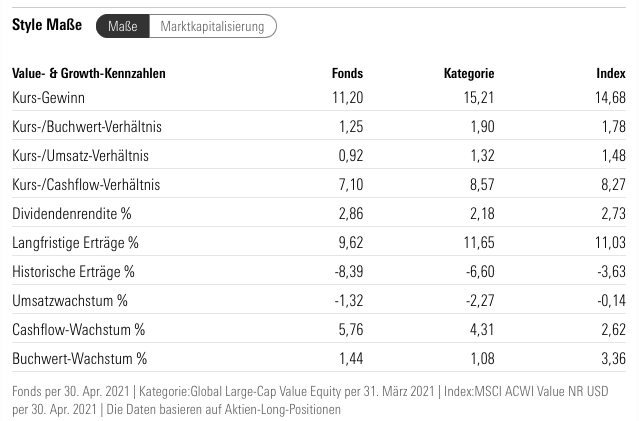The height and width of the screenshot is (421, 639).
Task: Click the Langfristige Erträge % row label
Action: point(75,243)
